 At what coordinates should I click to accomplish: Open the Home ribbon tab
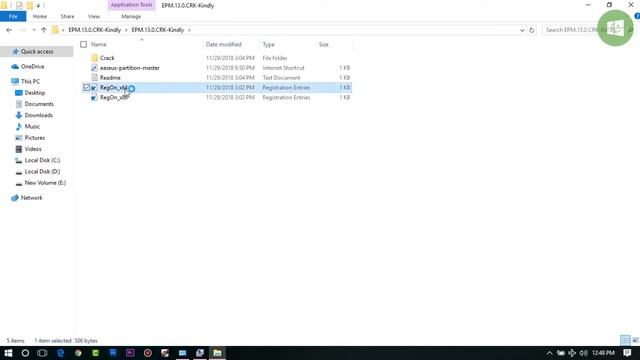tap(40, 16)
